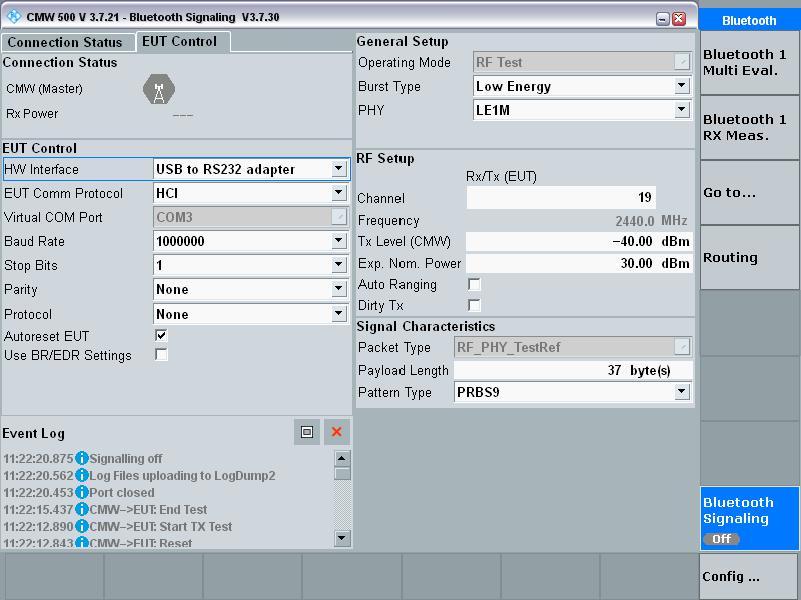Click the disabled Operating Mode dropdown
The height and width of the screenshot is (600, 801).
tap(582, 62)
